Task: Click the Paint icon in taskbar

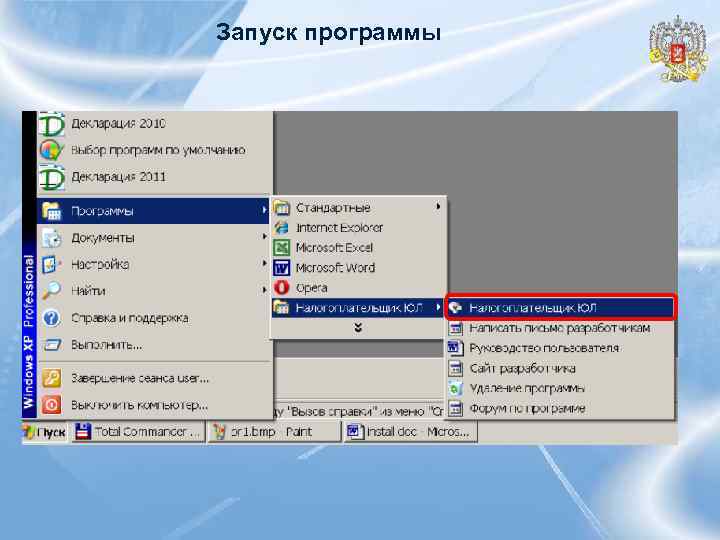Action: pos(219,432)
